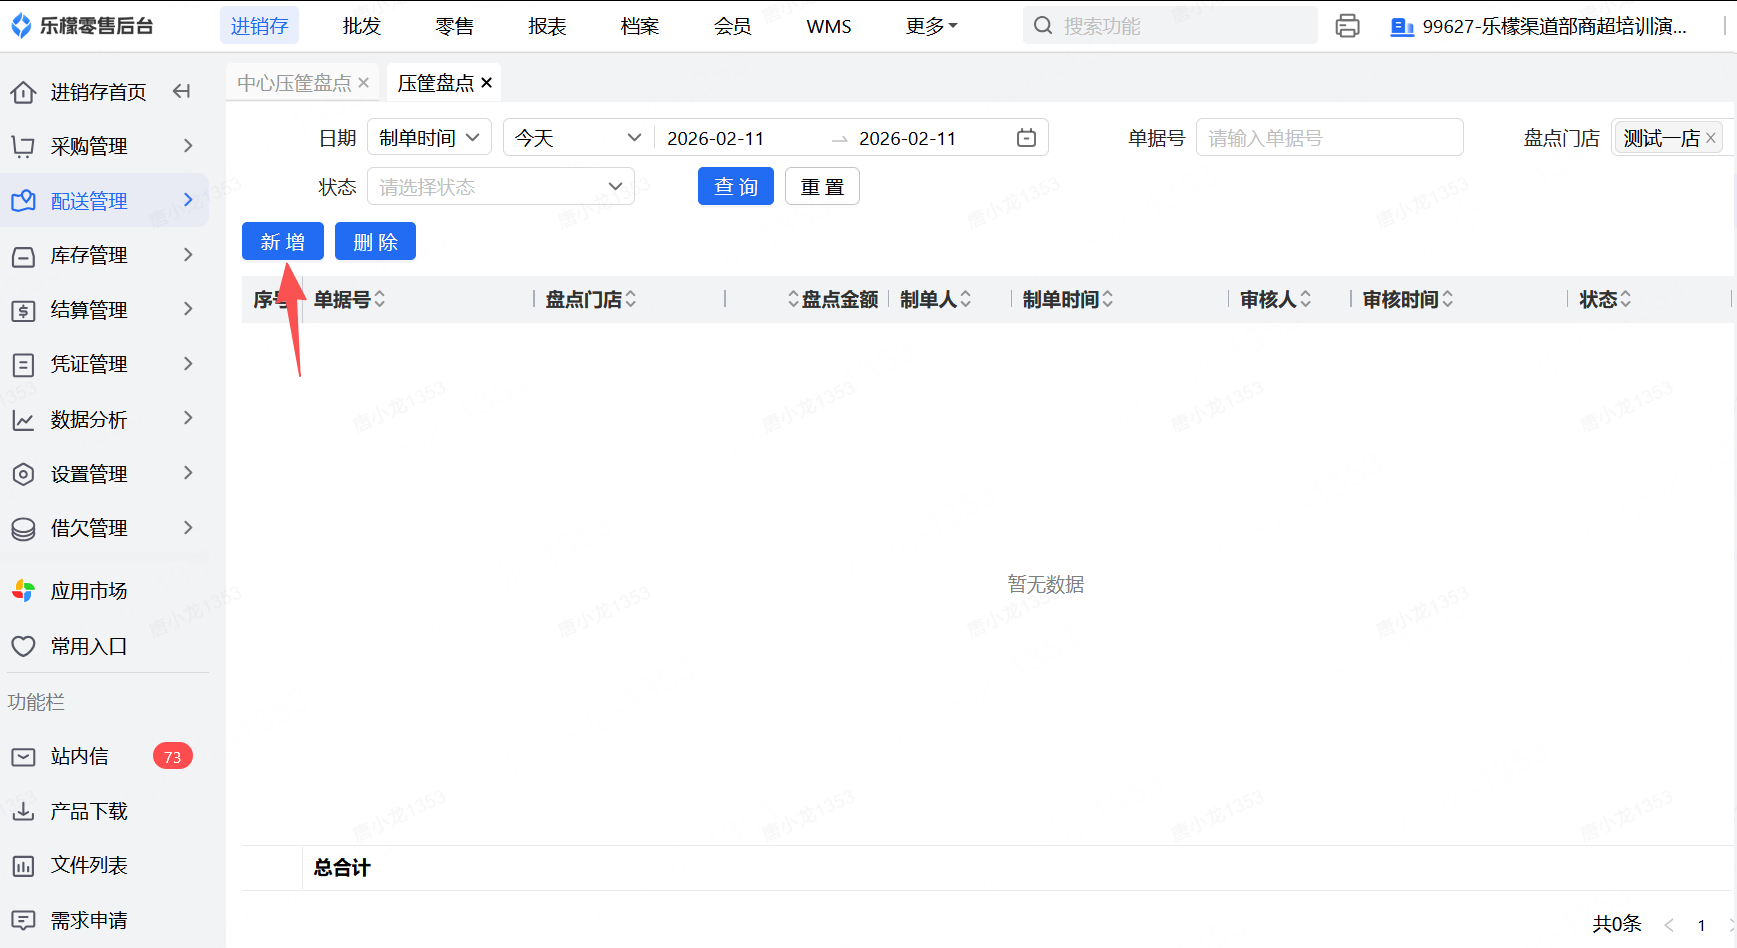Open the WMS top menu
The height and width of the screenshot is (948, 1737).
click(x=829, y=26)
